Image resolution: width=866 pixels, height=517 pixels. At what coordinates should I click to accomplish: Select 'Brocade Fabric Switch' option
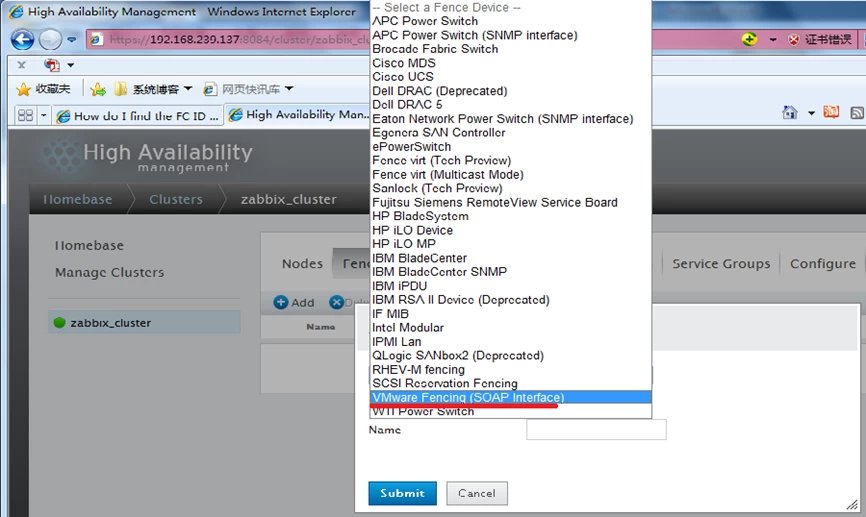(510, 49)
